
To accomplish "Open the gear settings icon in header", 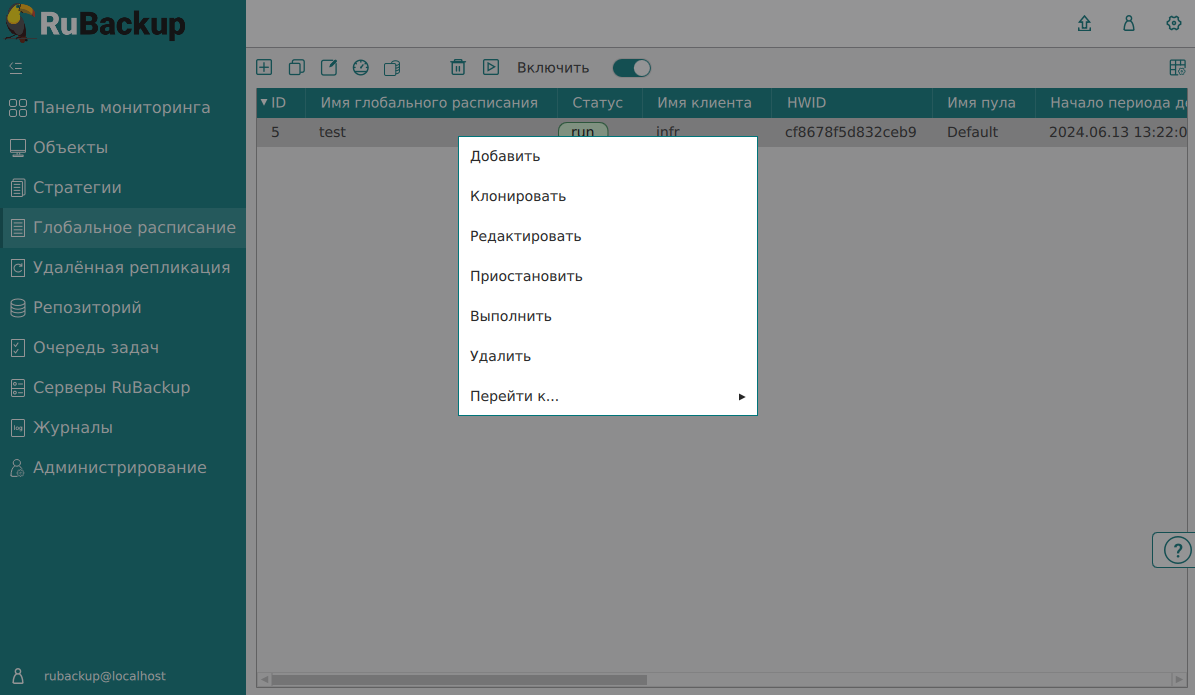I will (1174, 23).
